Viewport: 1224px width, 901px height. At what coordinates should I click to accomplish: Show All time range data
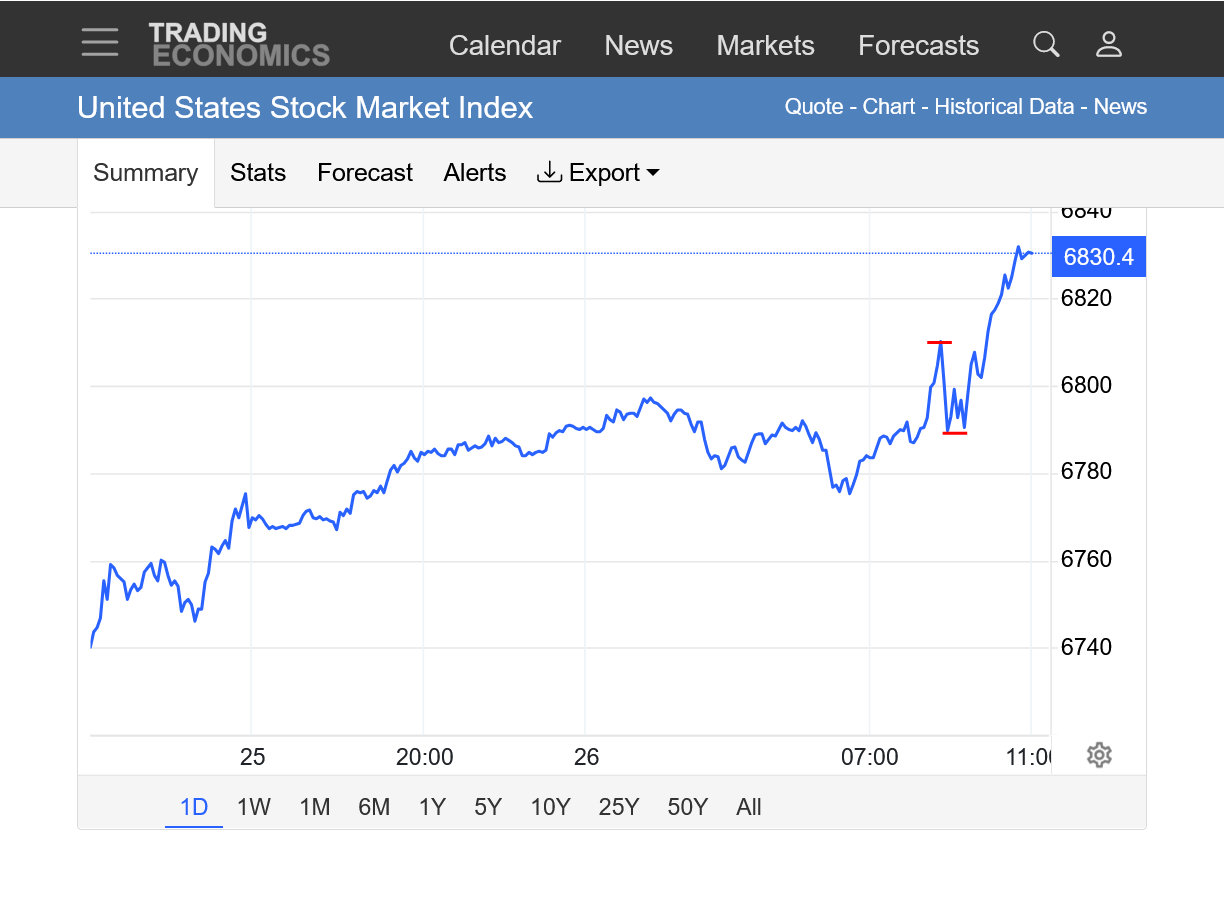(x=749, y=807)
